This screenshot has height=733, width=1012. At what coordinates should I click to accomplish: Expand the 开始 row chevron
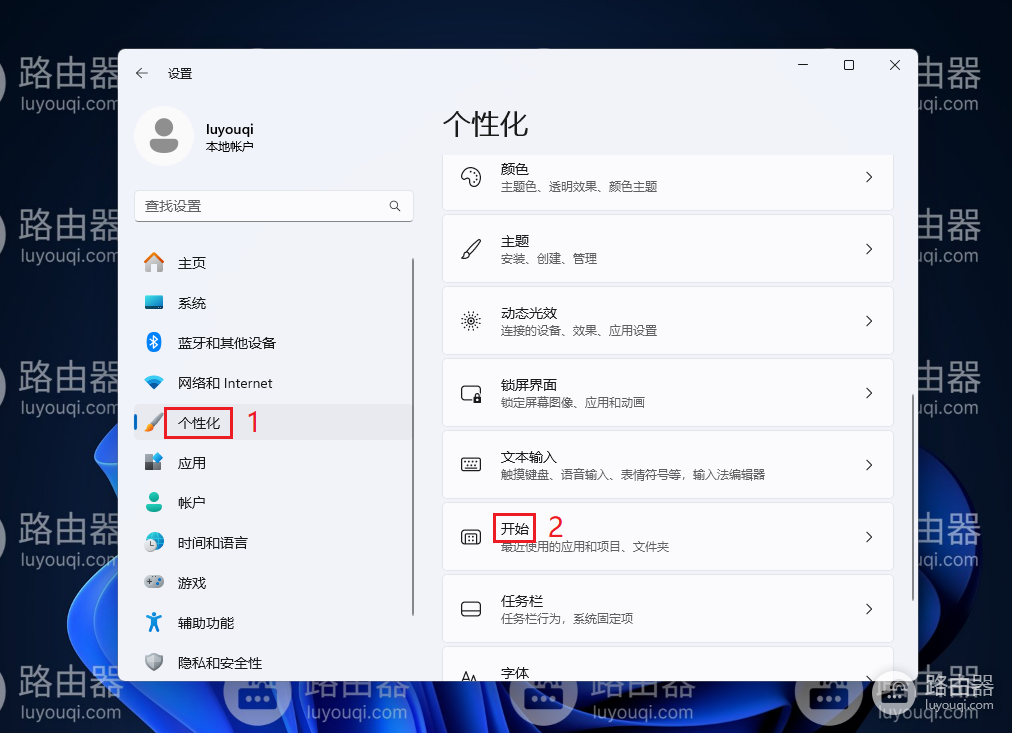(x=869, y=537)
